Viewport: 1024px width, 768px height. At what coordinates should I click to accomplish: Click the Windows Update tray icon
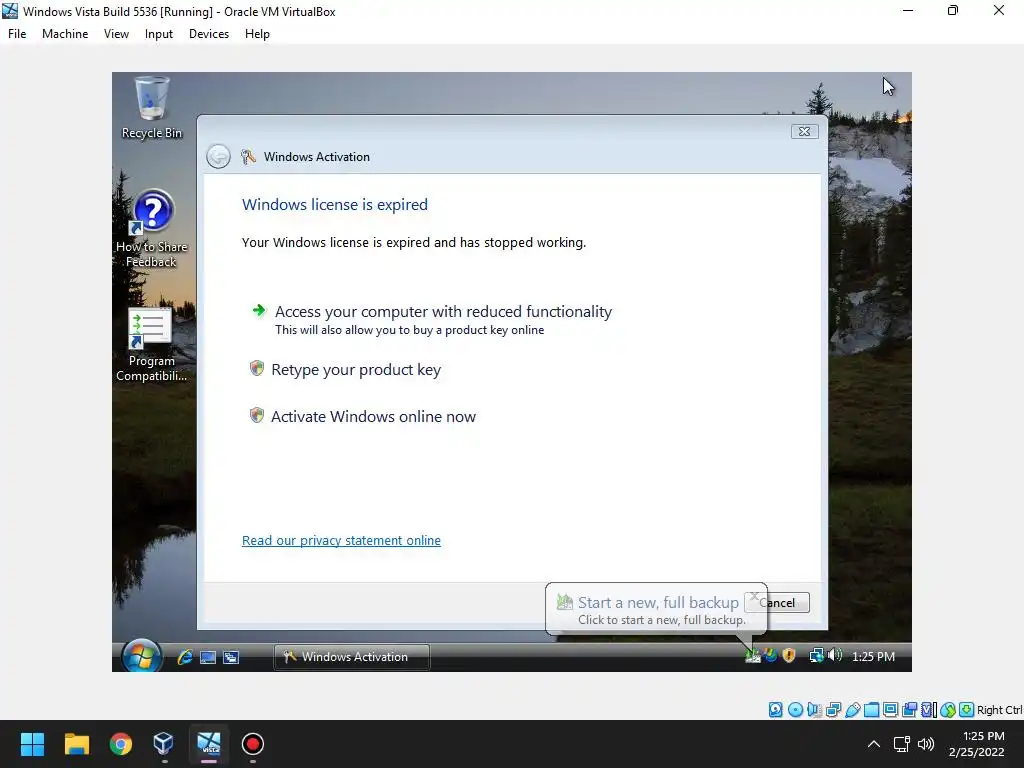tap(771, 655)
